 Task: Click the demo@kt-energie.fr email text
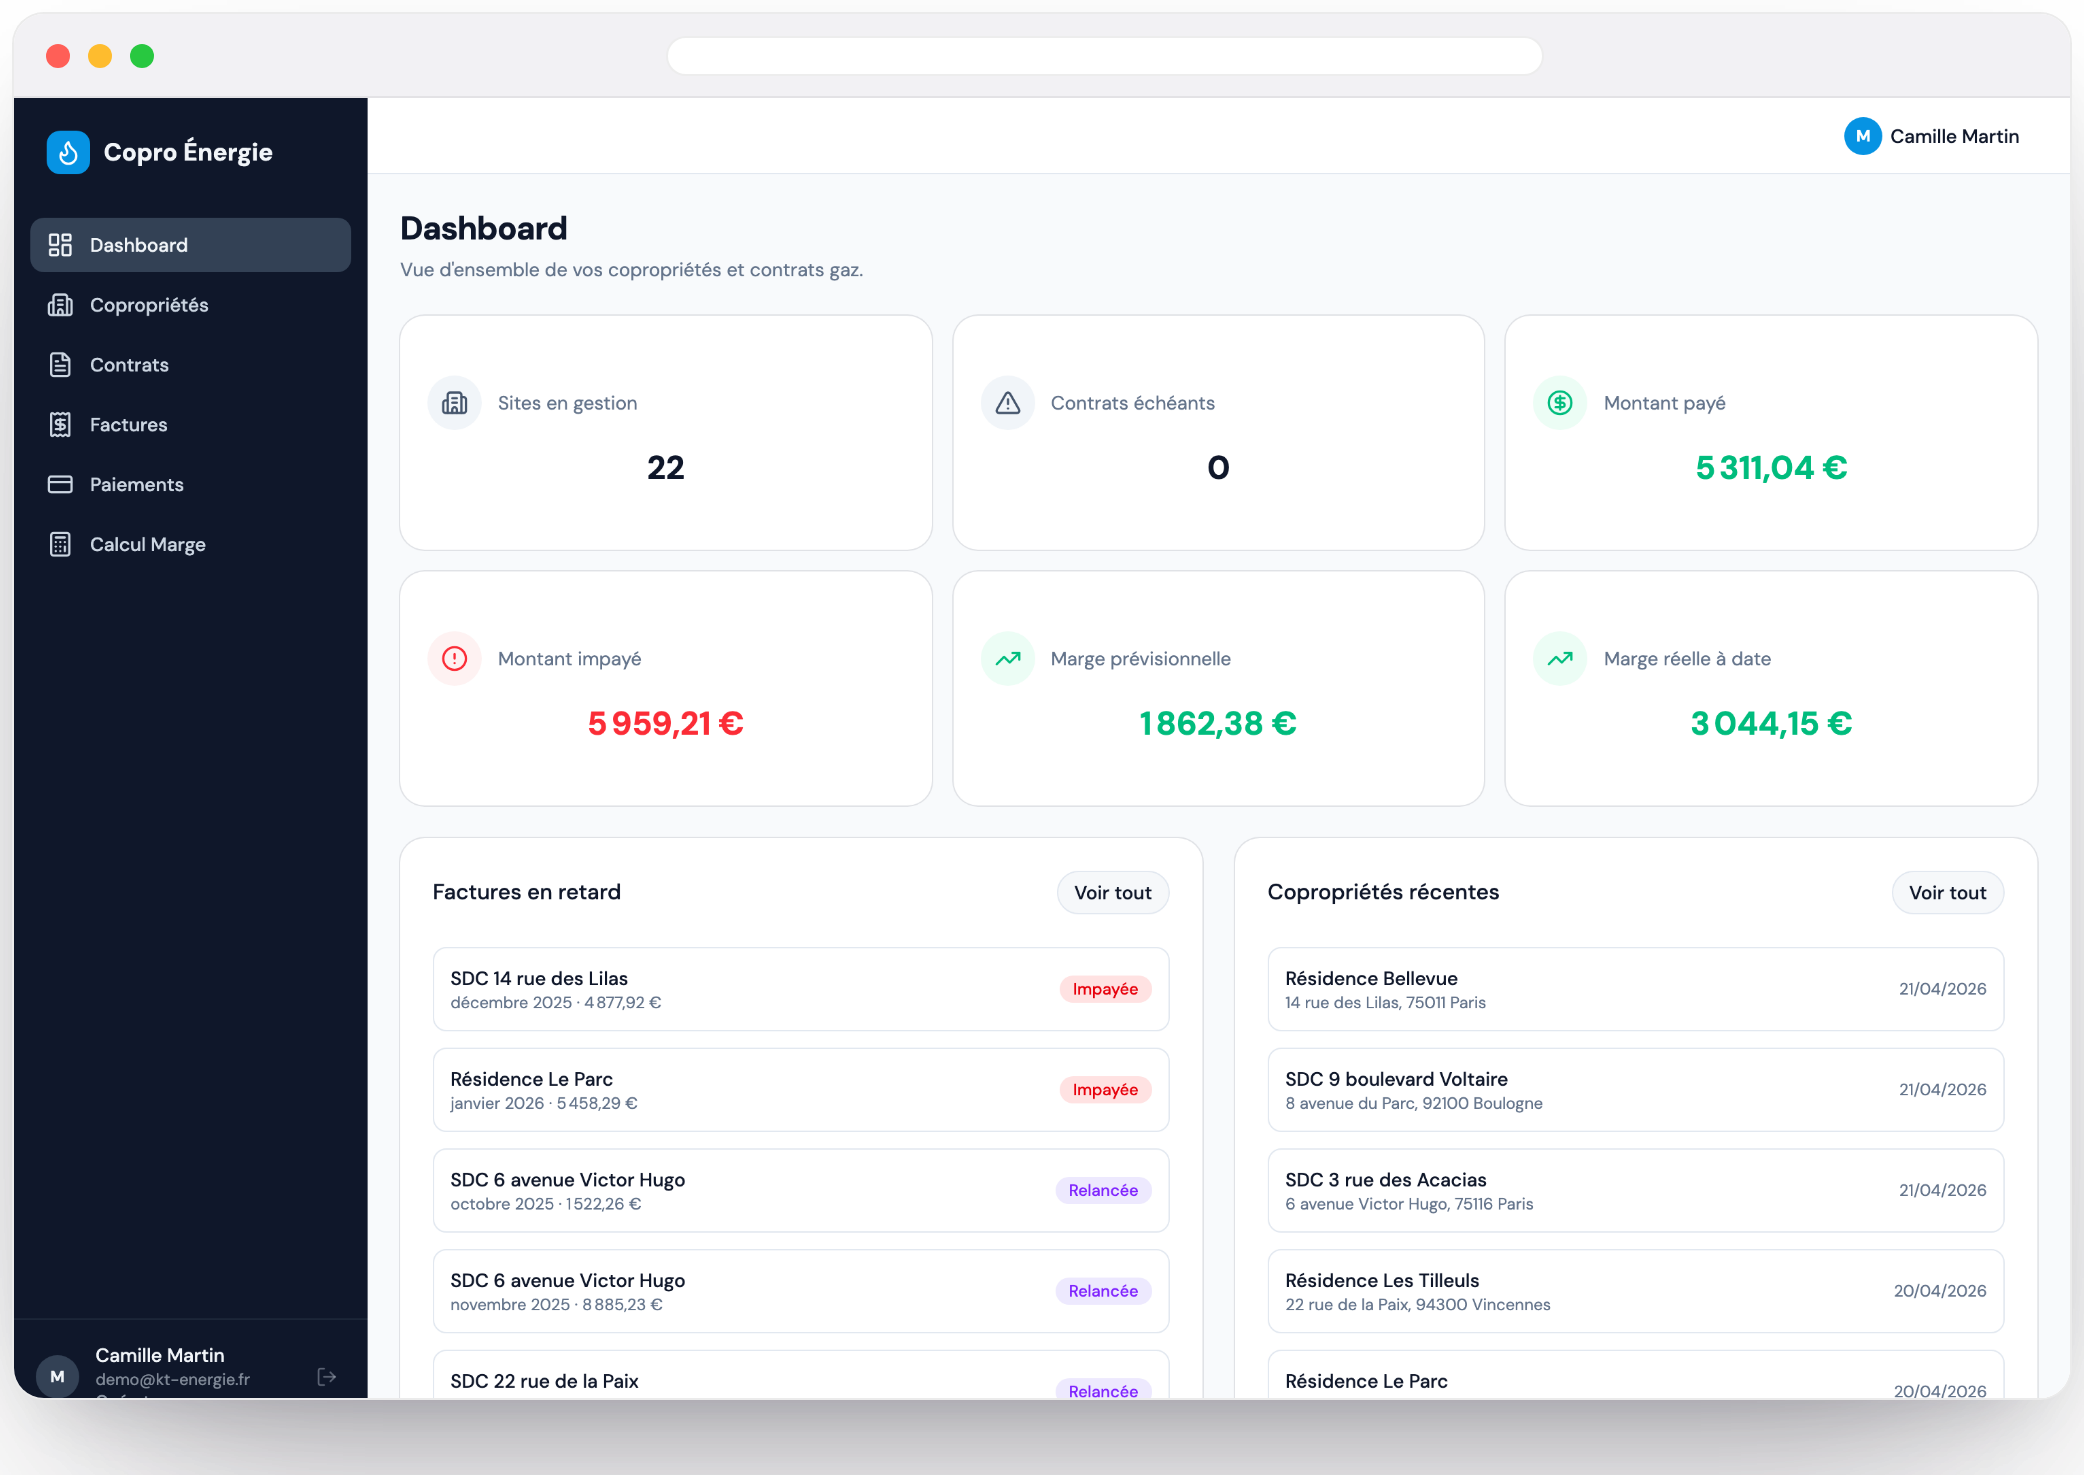coord(173,1379)
